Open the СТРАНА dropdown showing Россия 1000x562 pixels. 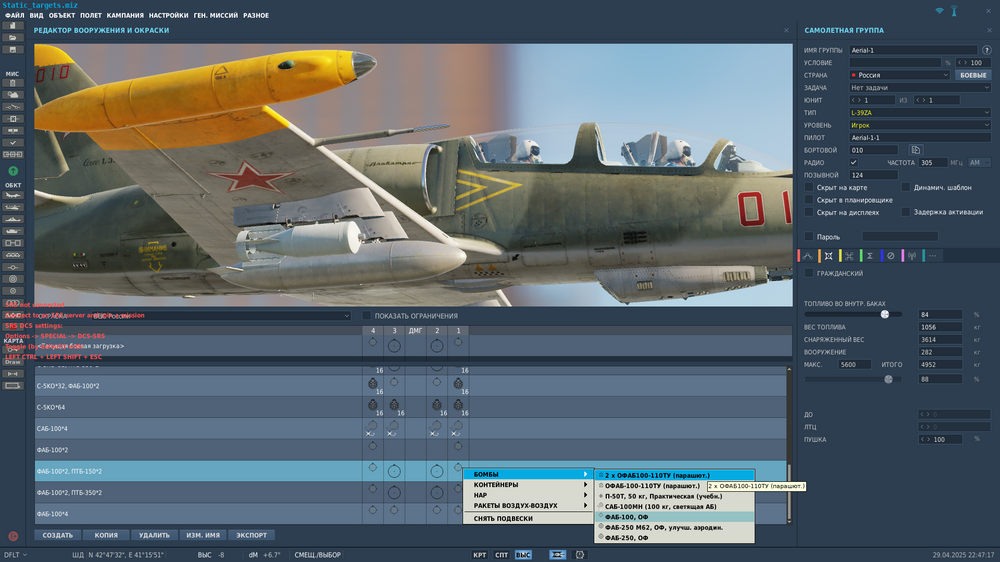(x=897, y=75)
